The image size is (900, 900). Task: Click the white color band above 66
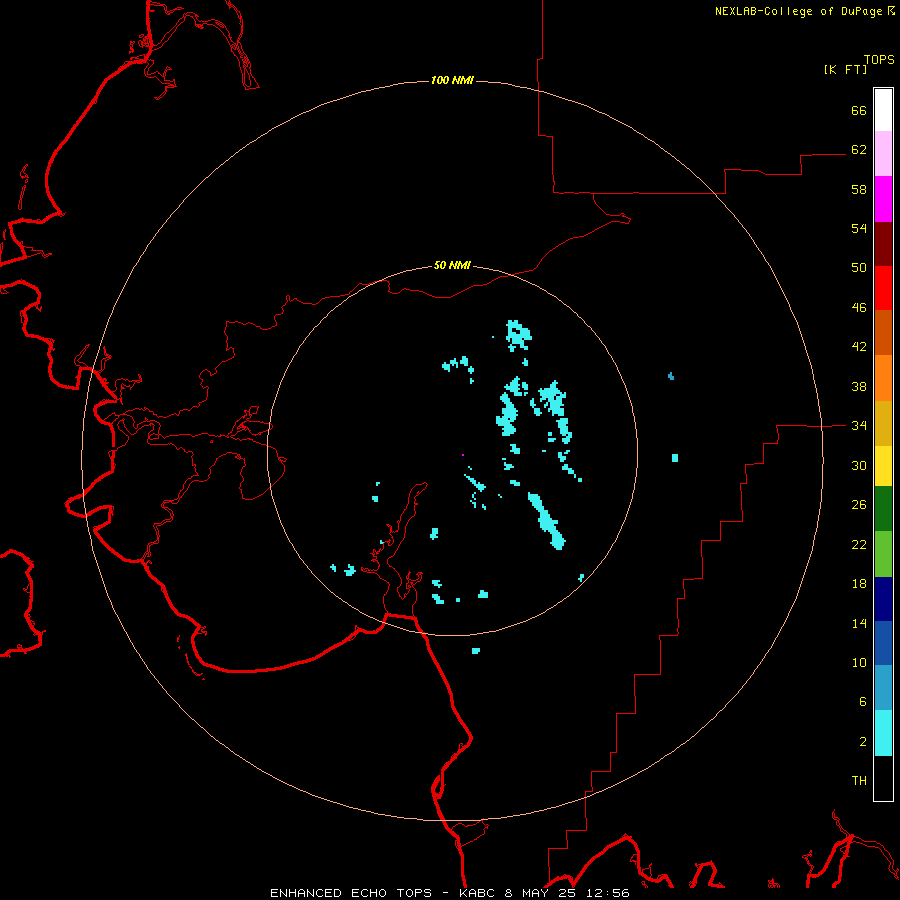point(883,110)
